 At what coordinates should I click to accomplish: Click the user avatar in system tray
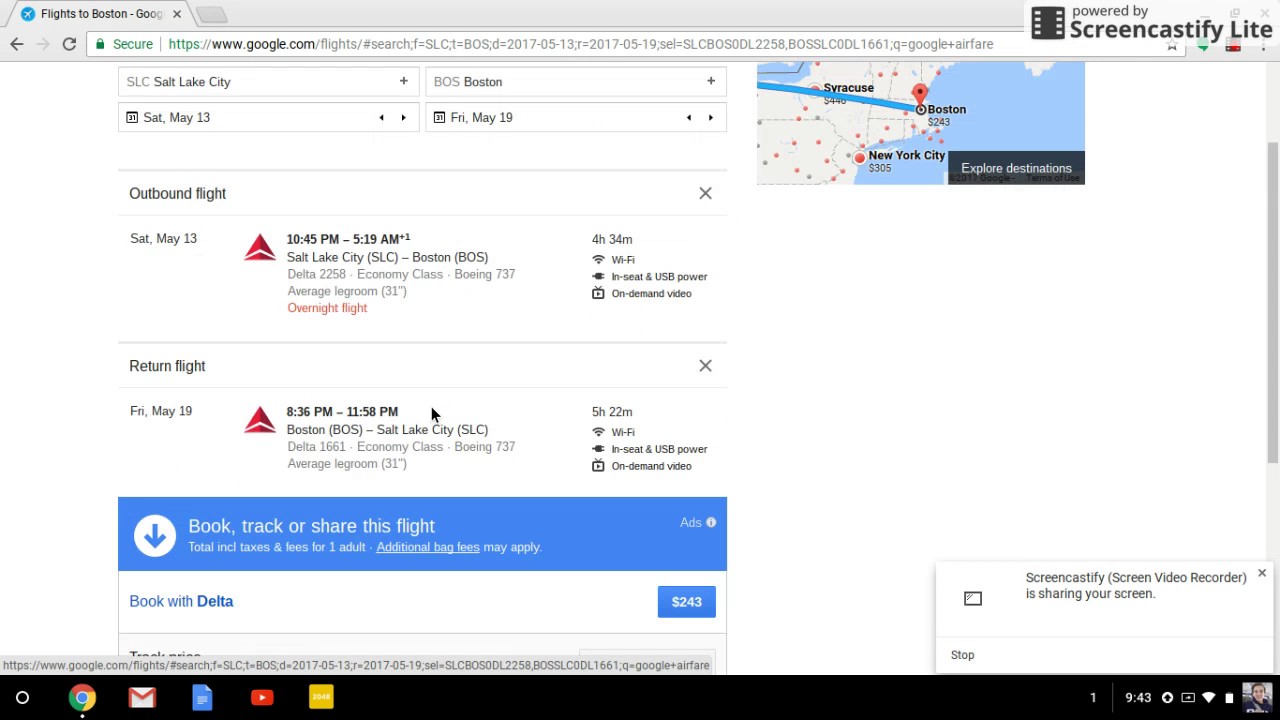pyautogui.click(x=1257, y=697)
